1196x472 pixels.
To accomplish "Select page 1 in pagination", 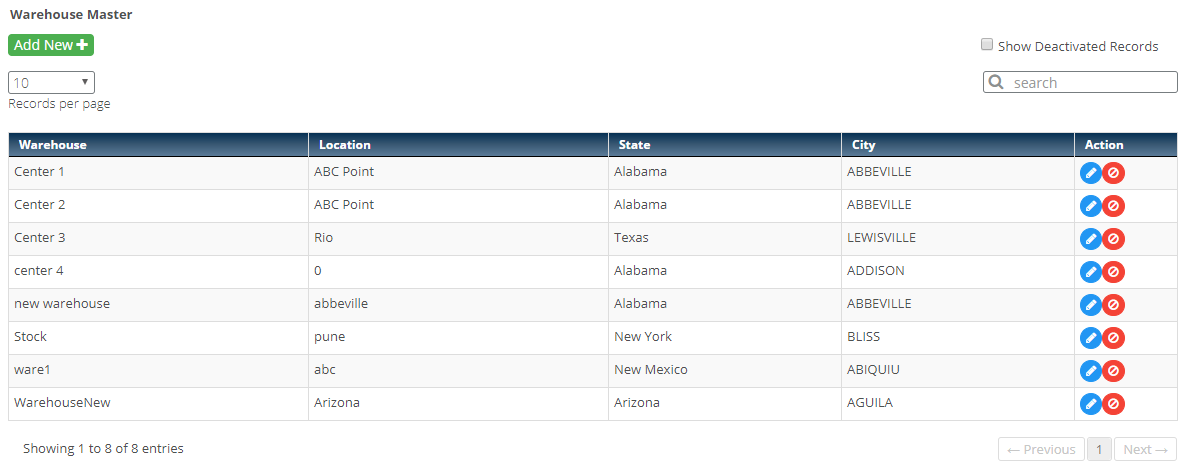I will tap(1098, 449).
